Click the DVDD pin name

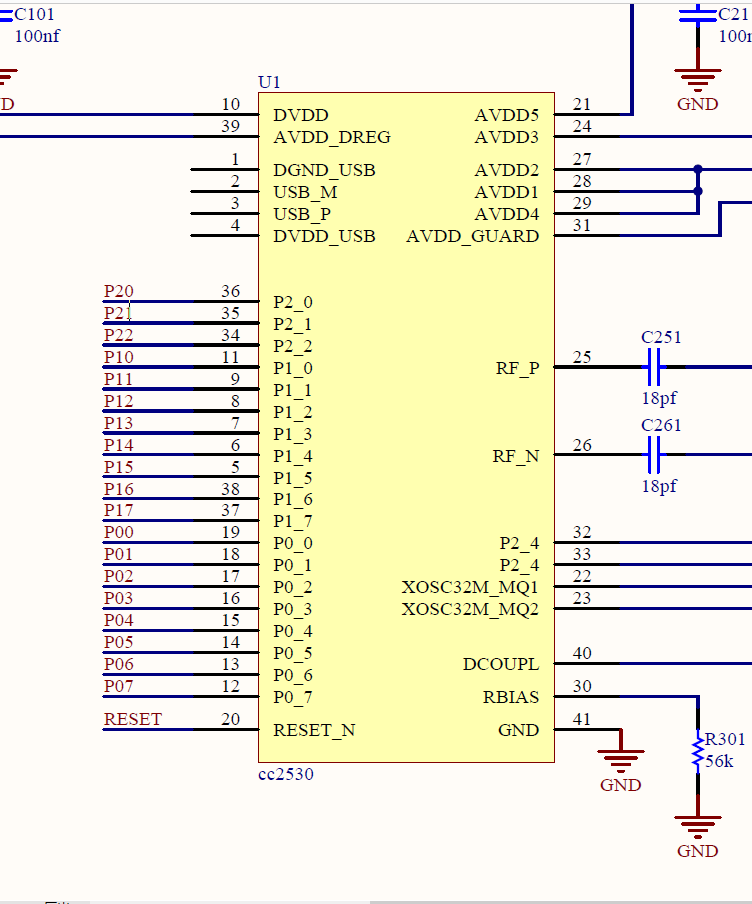pyautogui.click(x=301, y=115)
